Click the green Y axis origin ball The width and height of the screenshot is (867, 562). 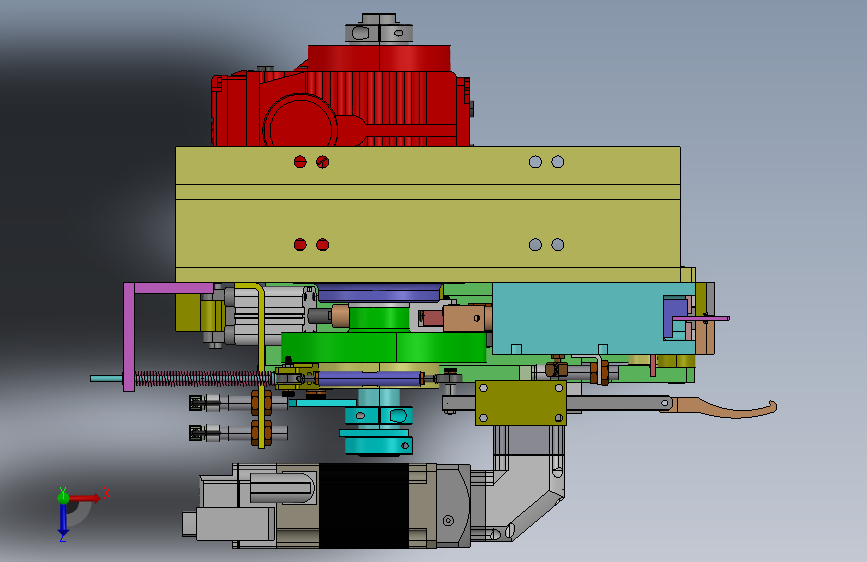click(63, 497)
